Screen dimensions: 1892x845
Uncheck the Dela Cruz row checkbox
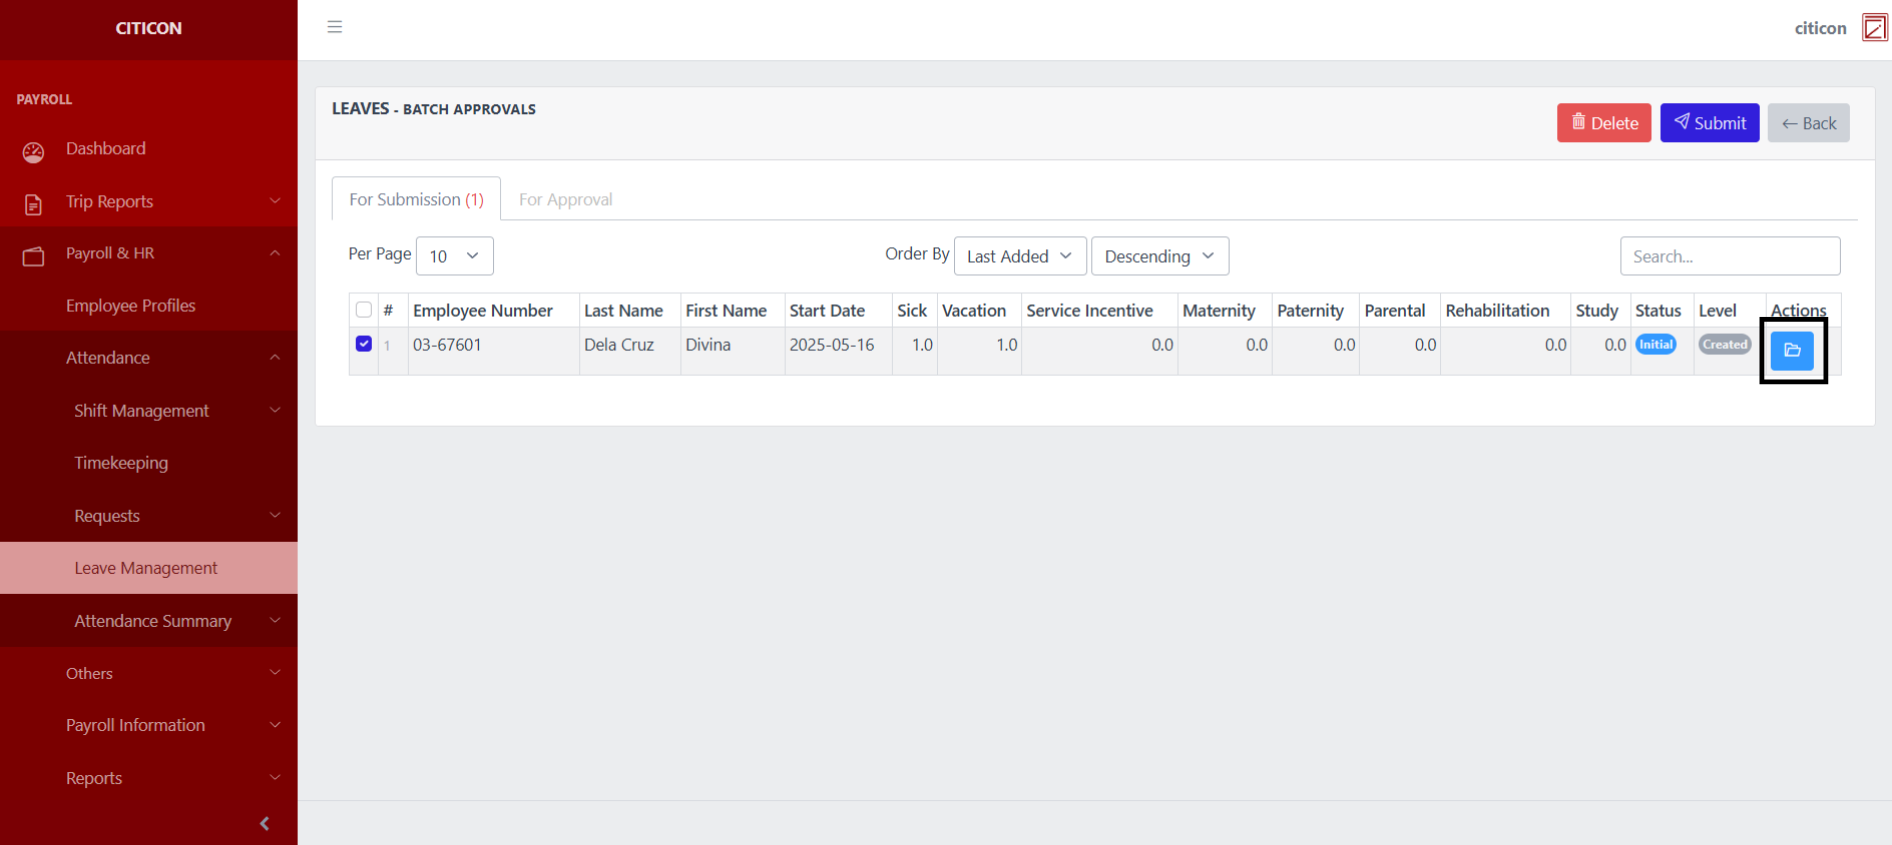tap(364, 344)
